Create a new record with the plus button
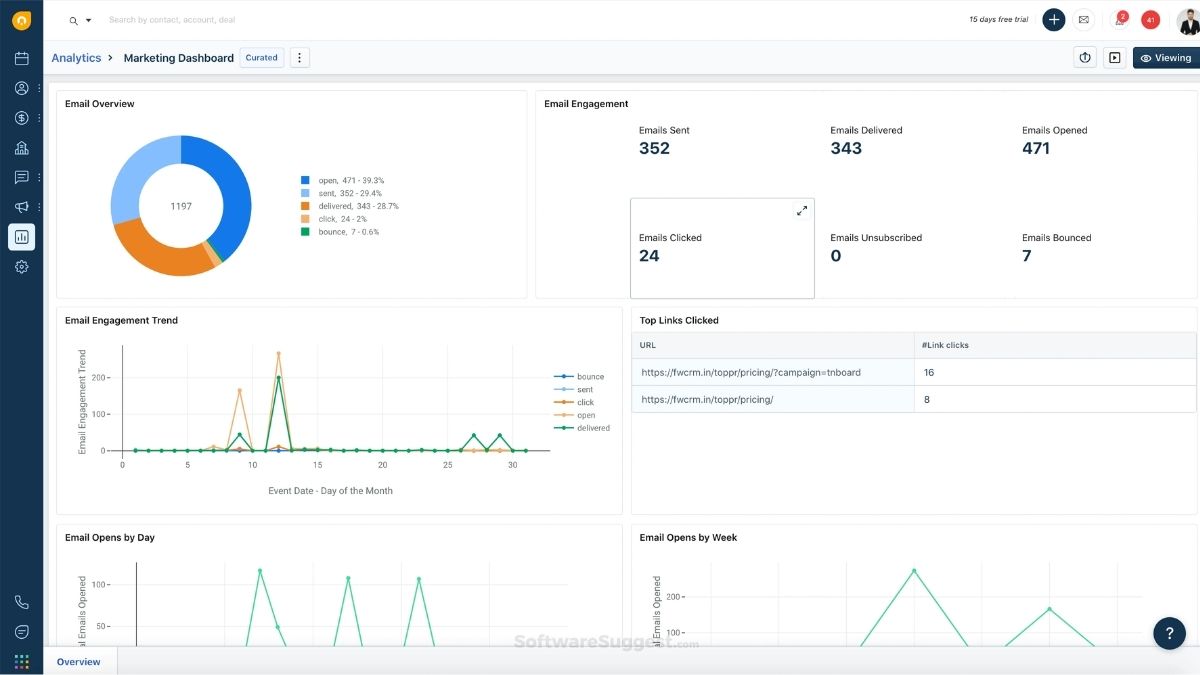 click(x=1053, y=19)
